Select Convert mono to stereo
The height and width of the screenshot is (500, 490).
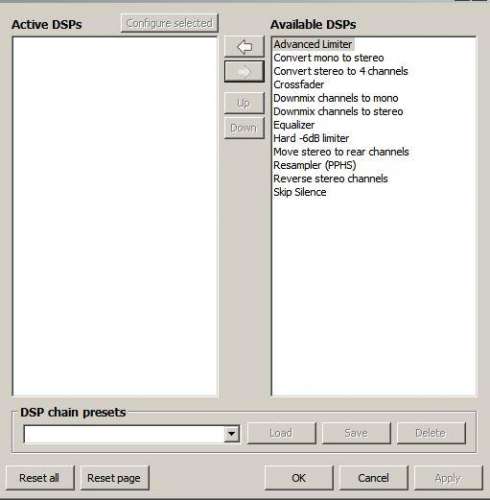click(329, 58)
